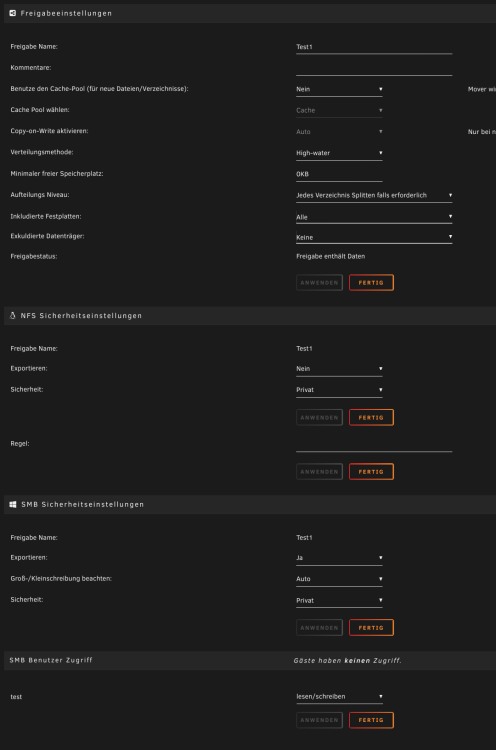The width and height of the screenshot is (496, 750).
Task: Open the Groß-/Kleinschreibung beachten dropdown
Action: [339, 579]
